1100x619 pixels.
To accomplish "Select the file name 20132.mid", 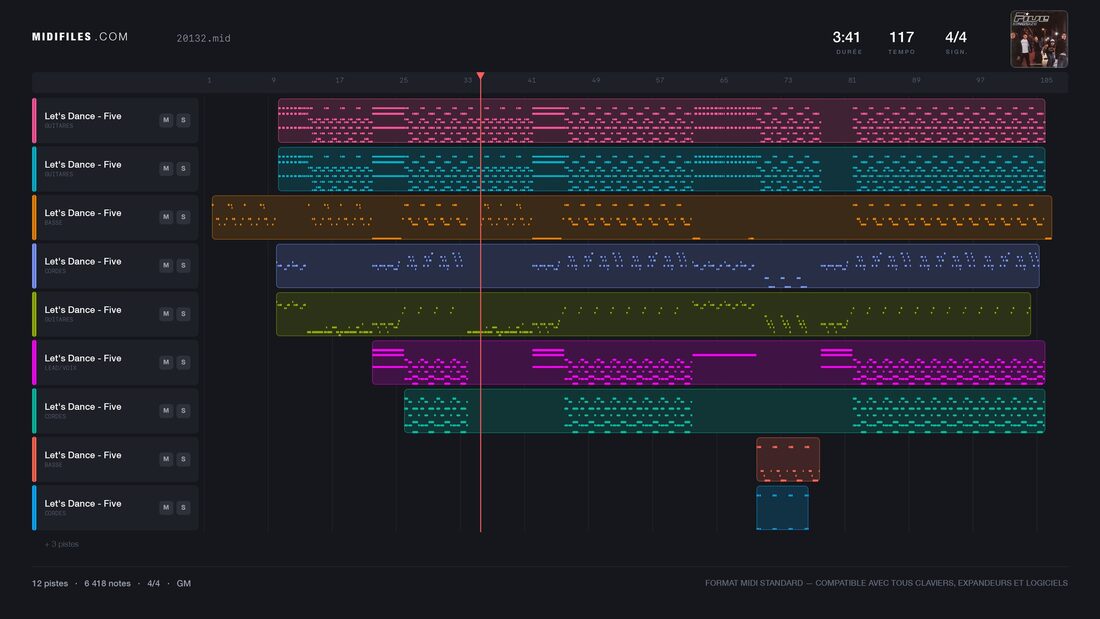I will pos(203,39).
